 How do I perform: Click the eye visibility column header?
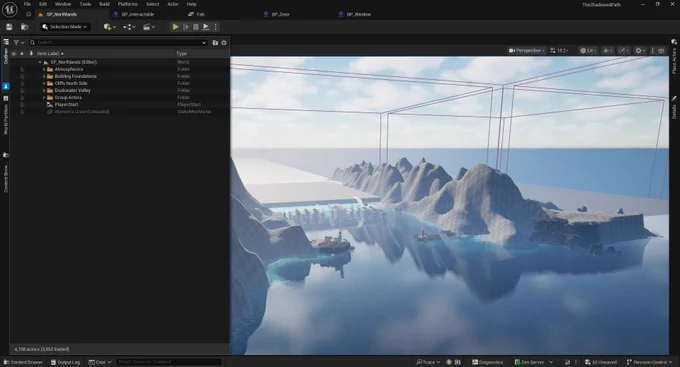click(x=13, y=54)
